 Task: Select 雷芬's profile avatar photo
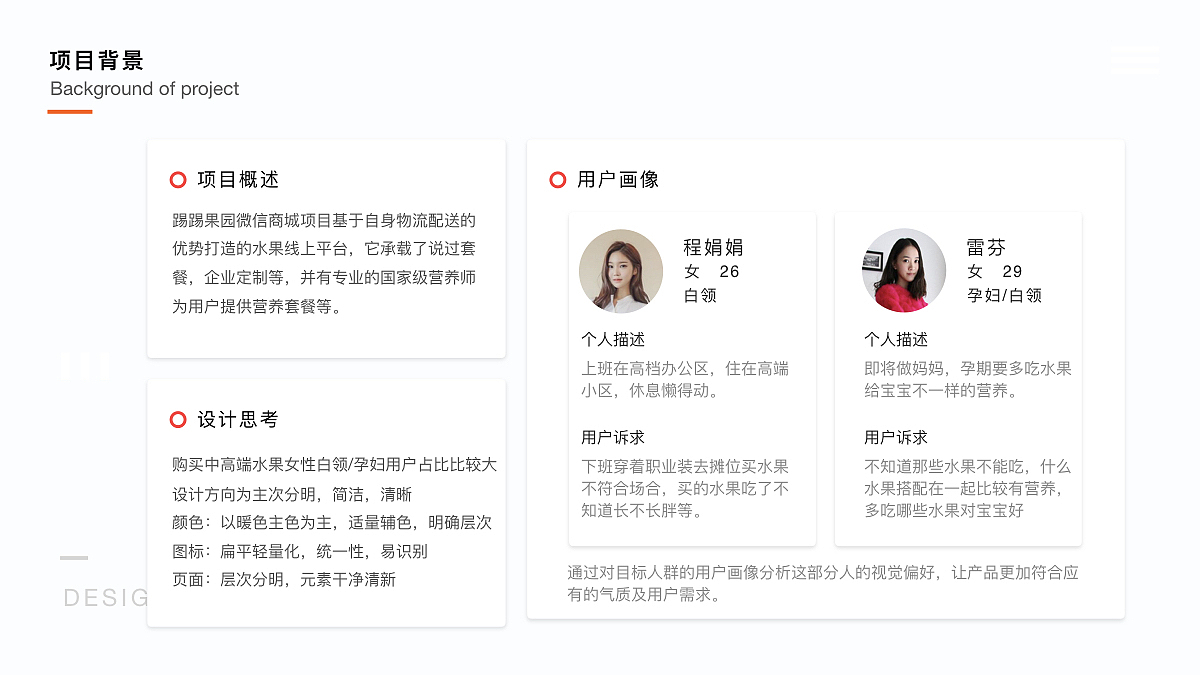[903, 269]
